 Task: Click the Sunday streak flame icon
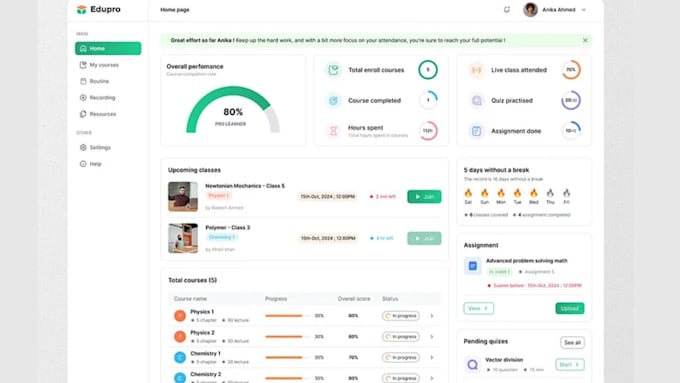point(484,193)
